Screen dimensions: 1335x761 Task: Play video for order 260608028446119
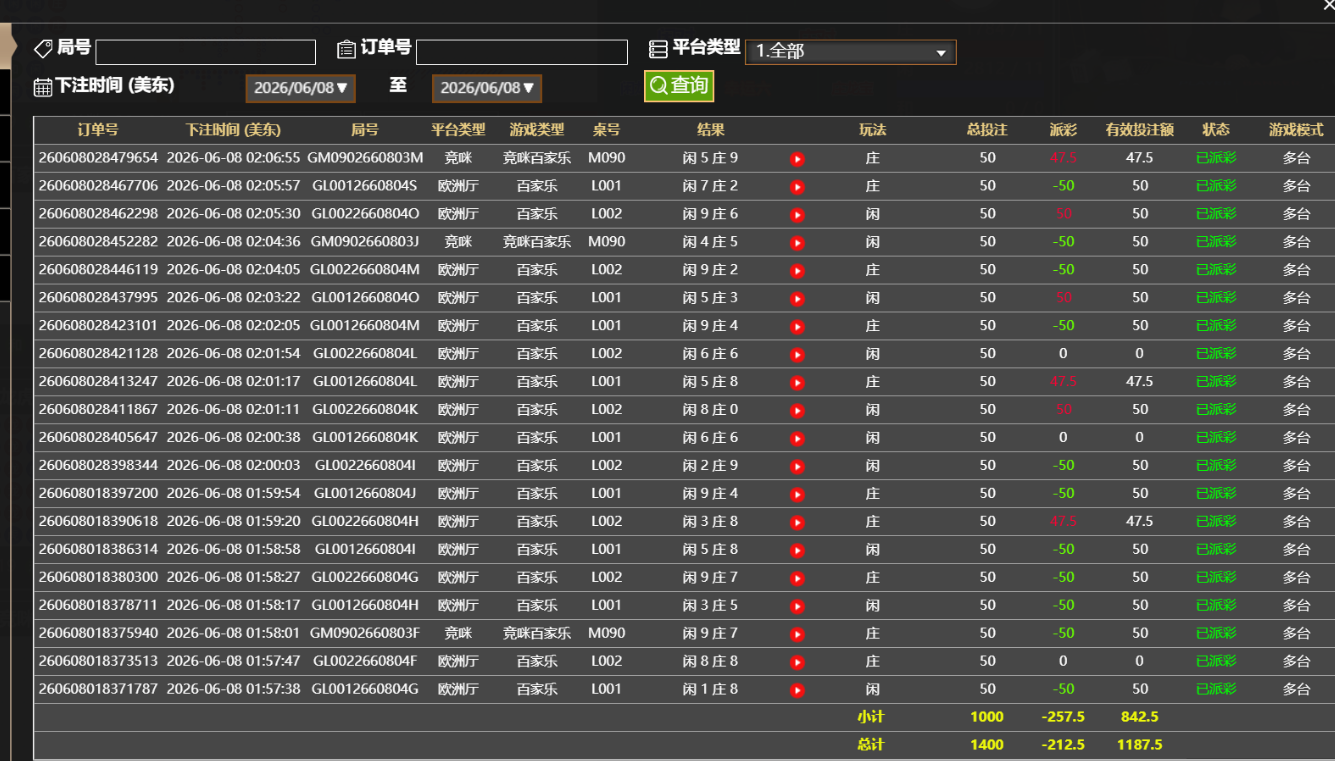[x=797, y=270]
